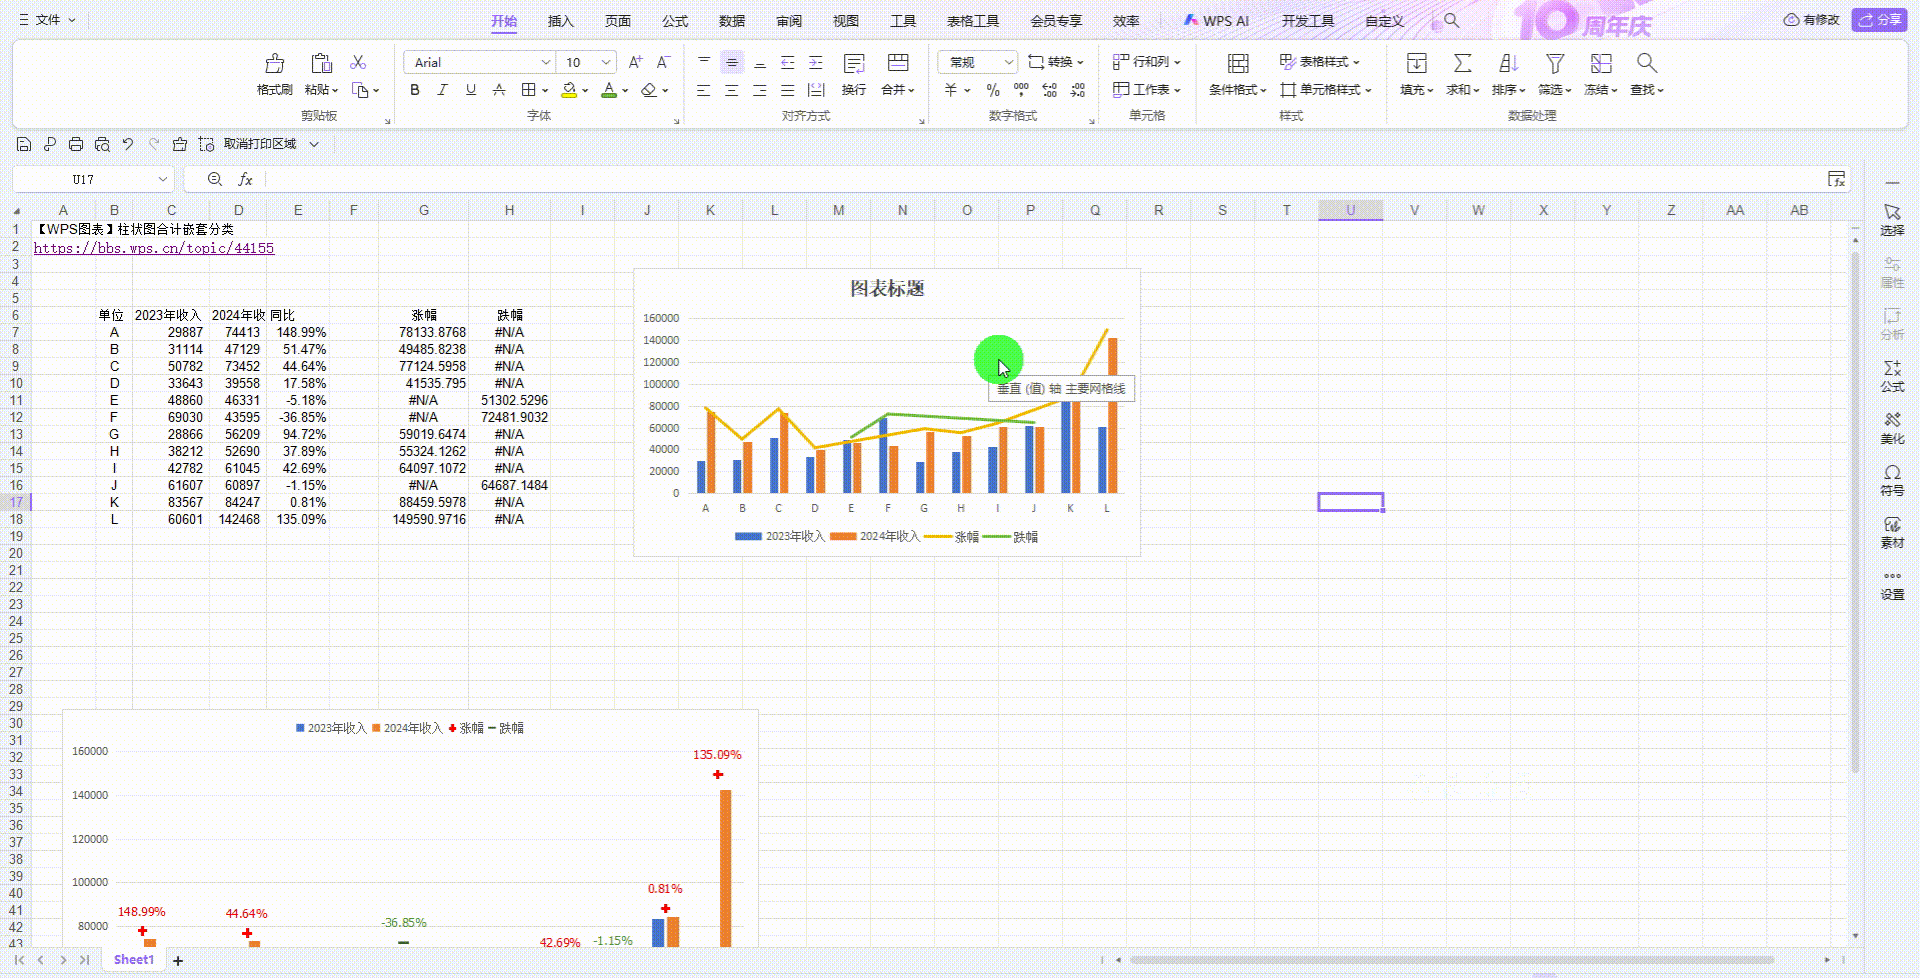
Task: Click the Freeze panes (冻结) icon
Action: coord(1601,64)
